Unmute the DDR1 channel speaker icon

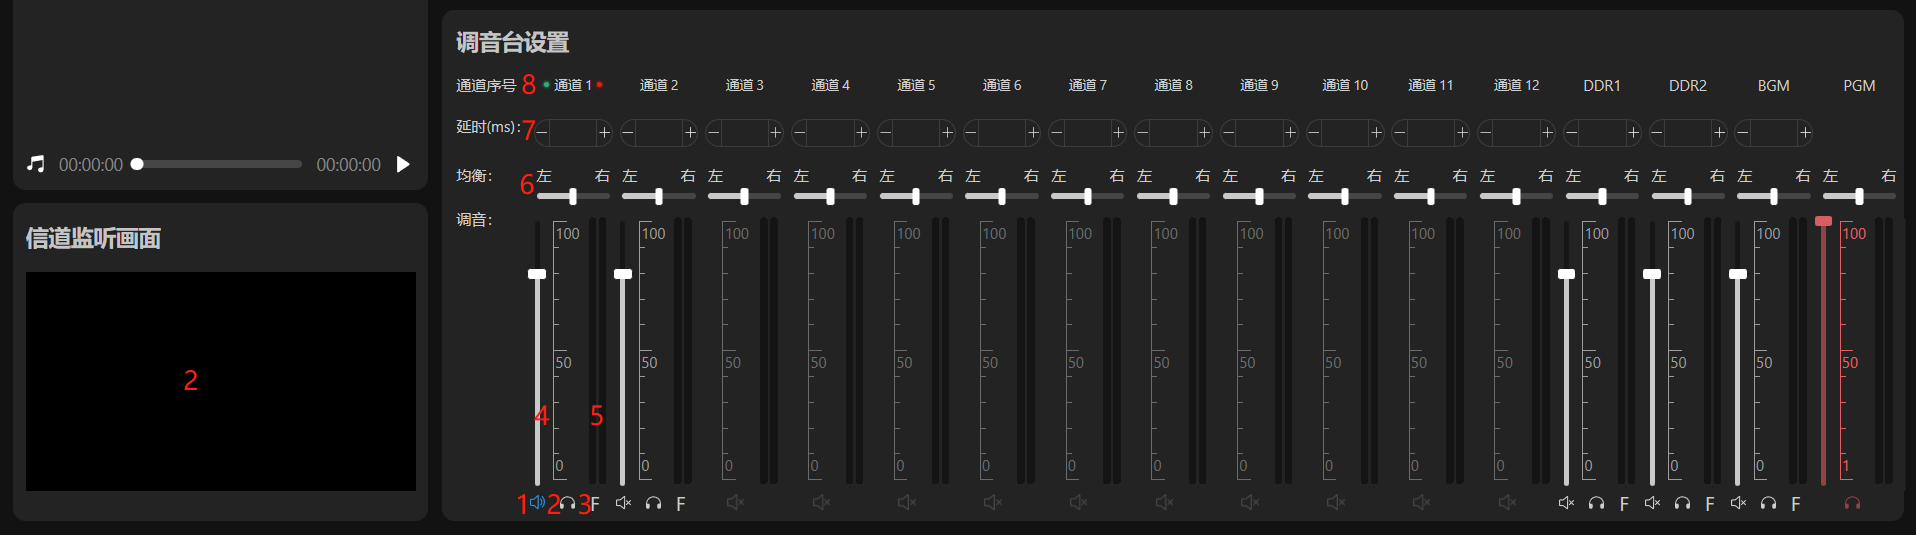[1566, 503]
